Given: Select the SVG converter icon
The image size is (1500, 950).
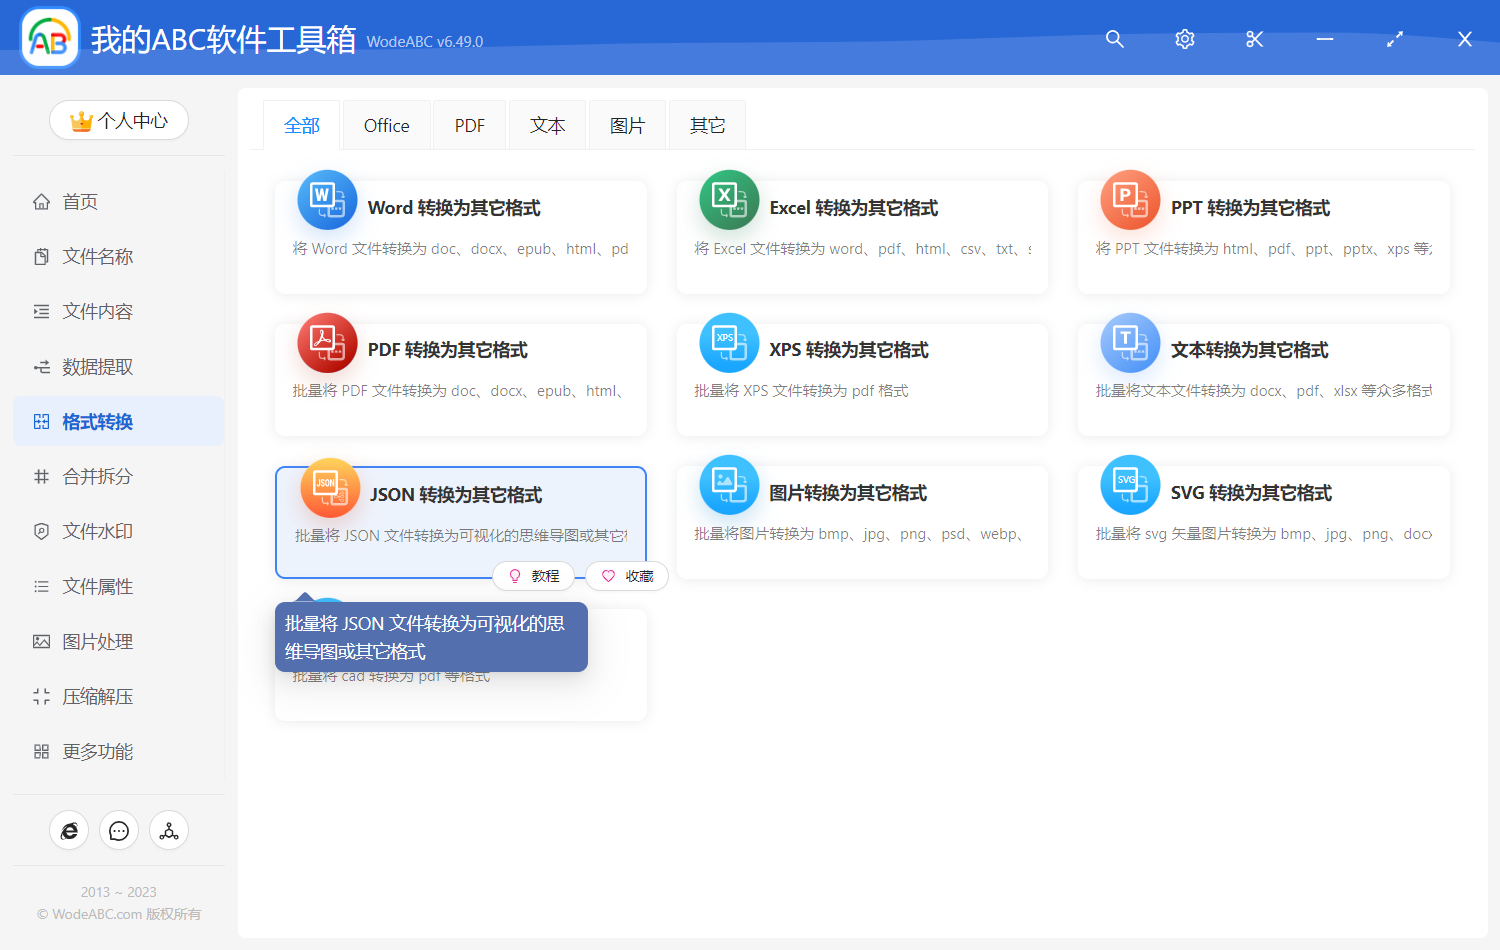Looking at the screenshot, I should (x=1130, y=484).
